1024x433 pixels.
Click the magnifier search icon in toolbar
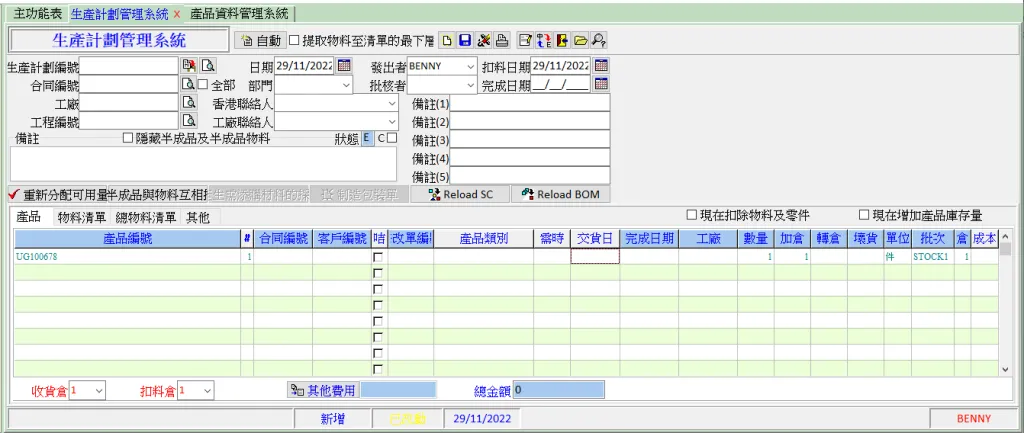pyautogui.click(x=598, y=41)
